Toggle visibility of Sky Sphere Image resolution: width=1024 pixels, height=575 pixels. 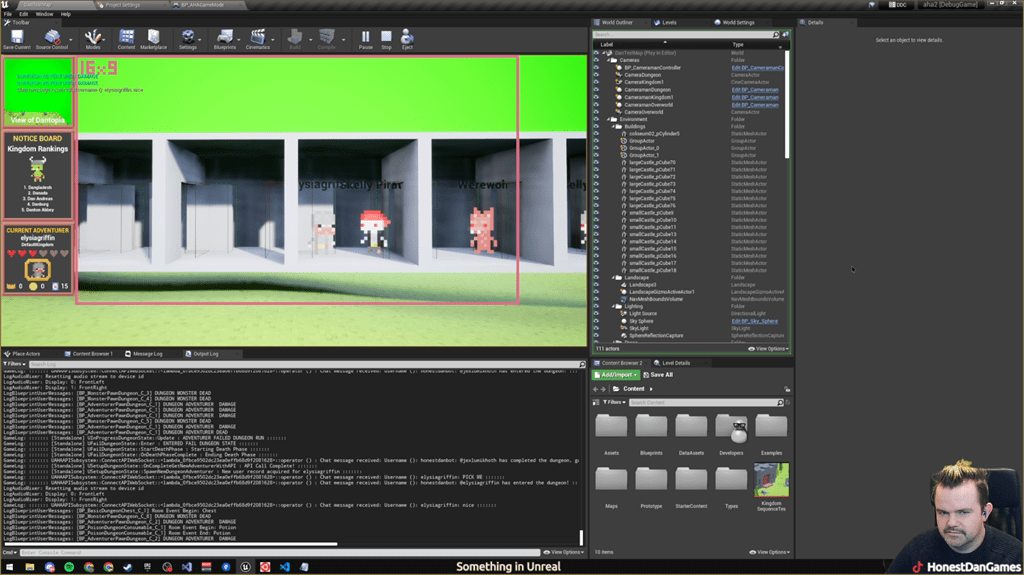tap(596, 321)
